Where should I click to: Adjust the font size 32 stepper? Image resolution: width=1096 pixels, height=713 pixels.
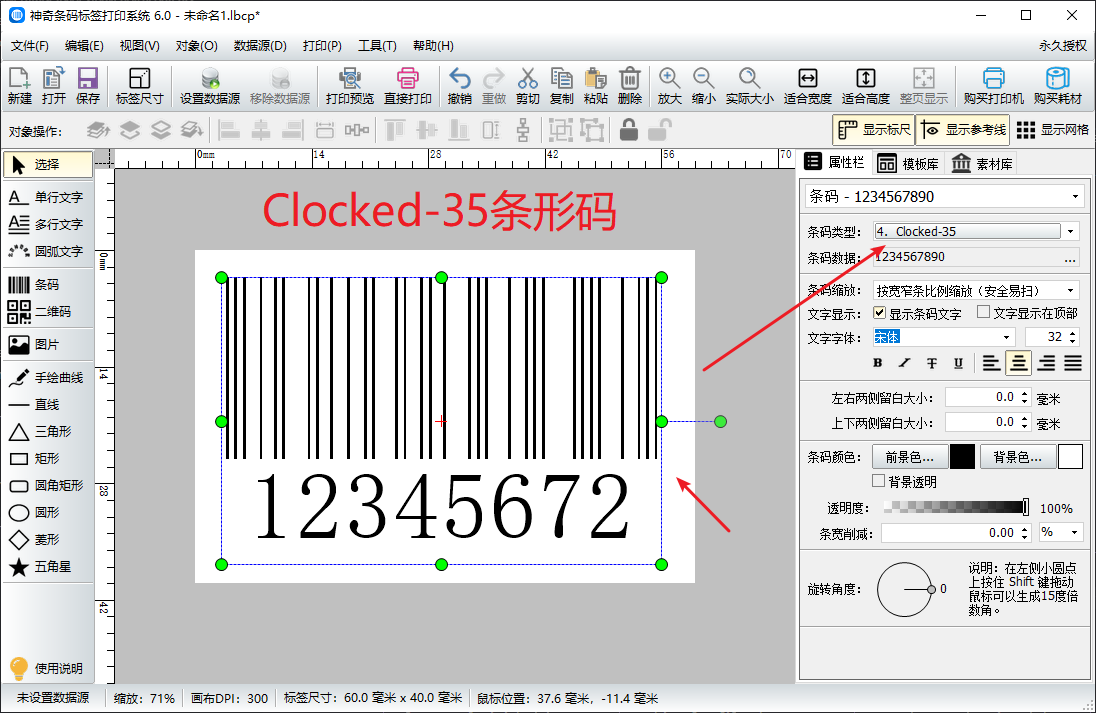tap(1072, 337)
